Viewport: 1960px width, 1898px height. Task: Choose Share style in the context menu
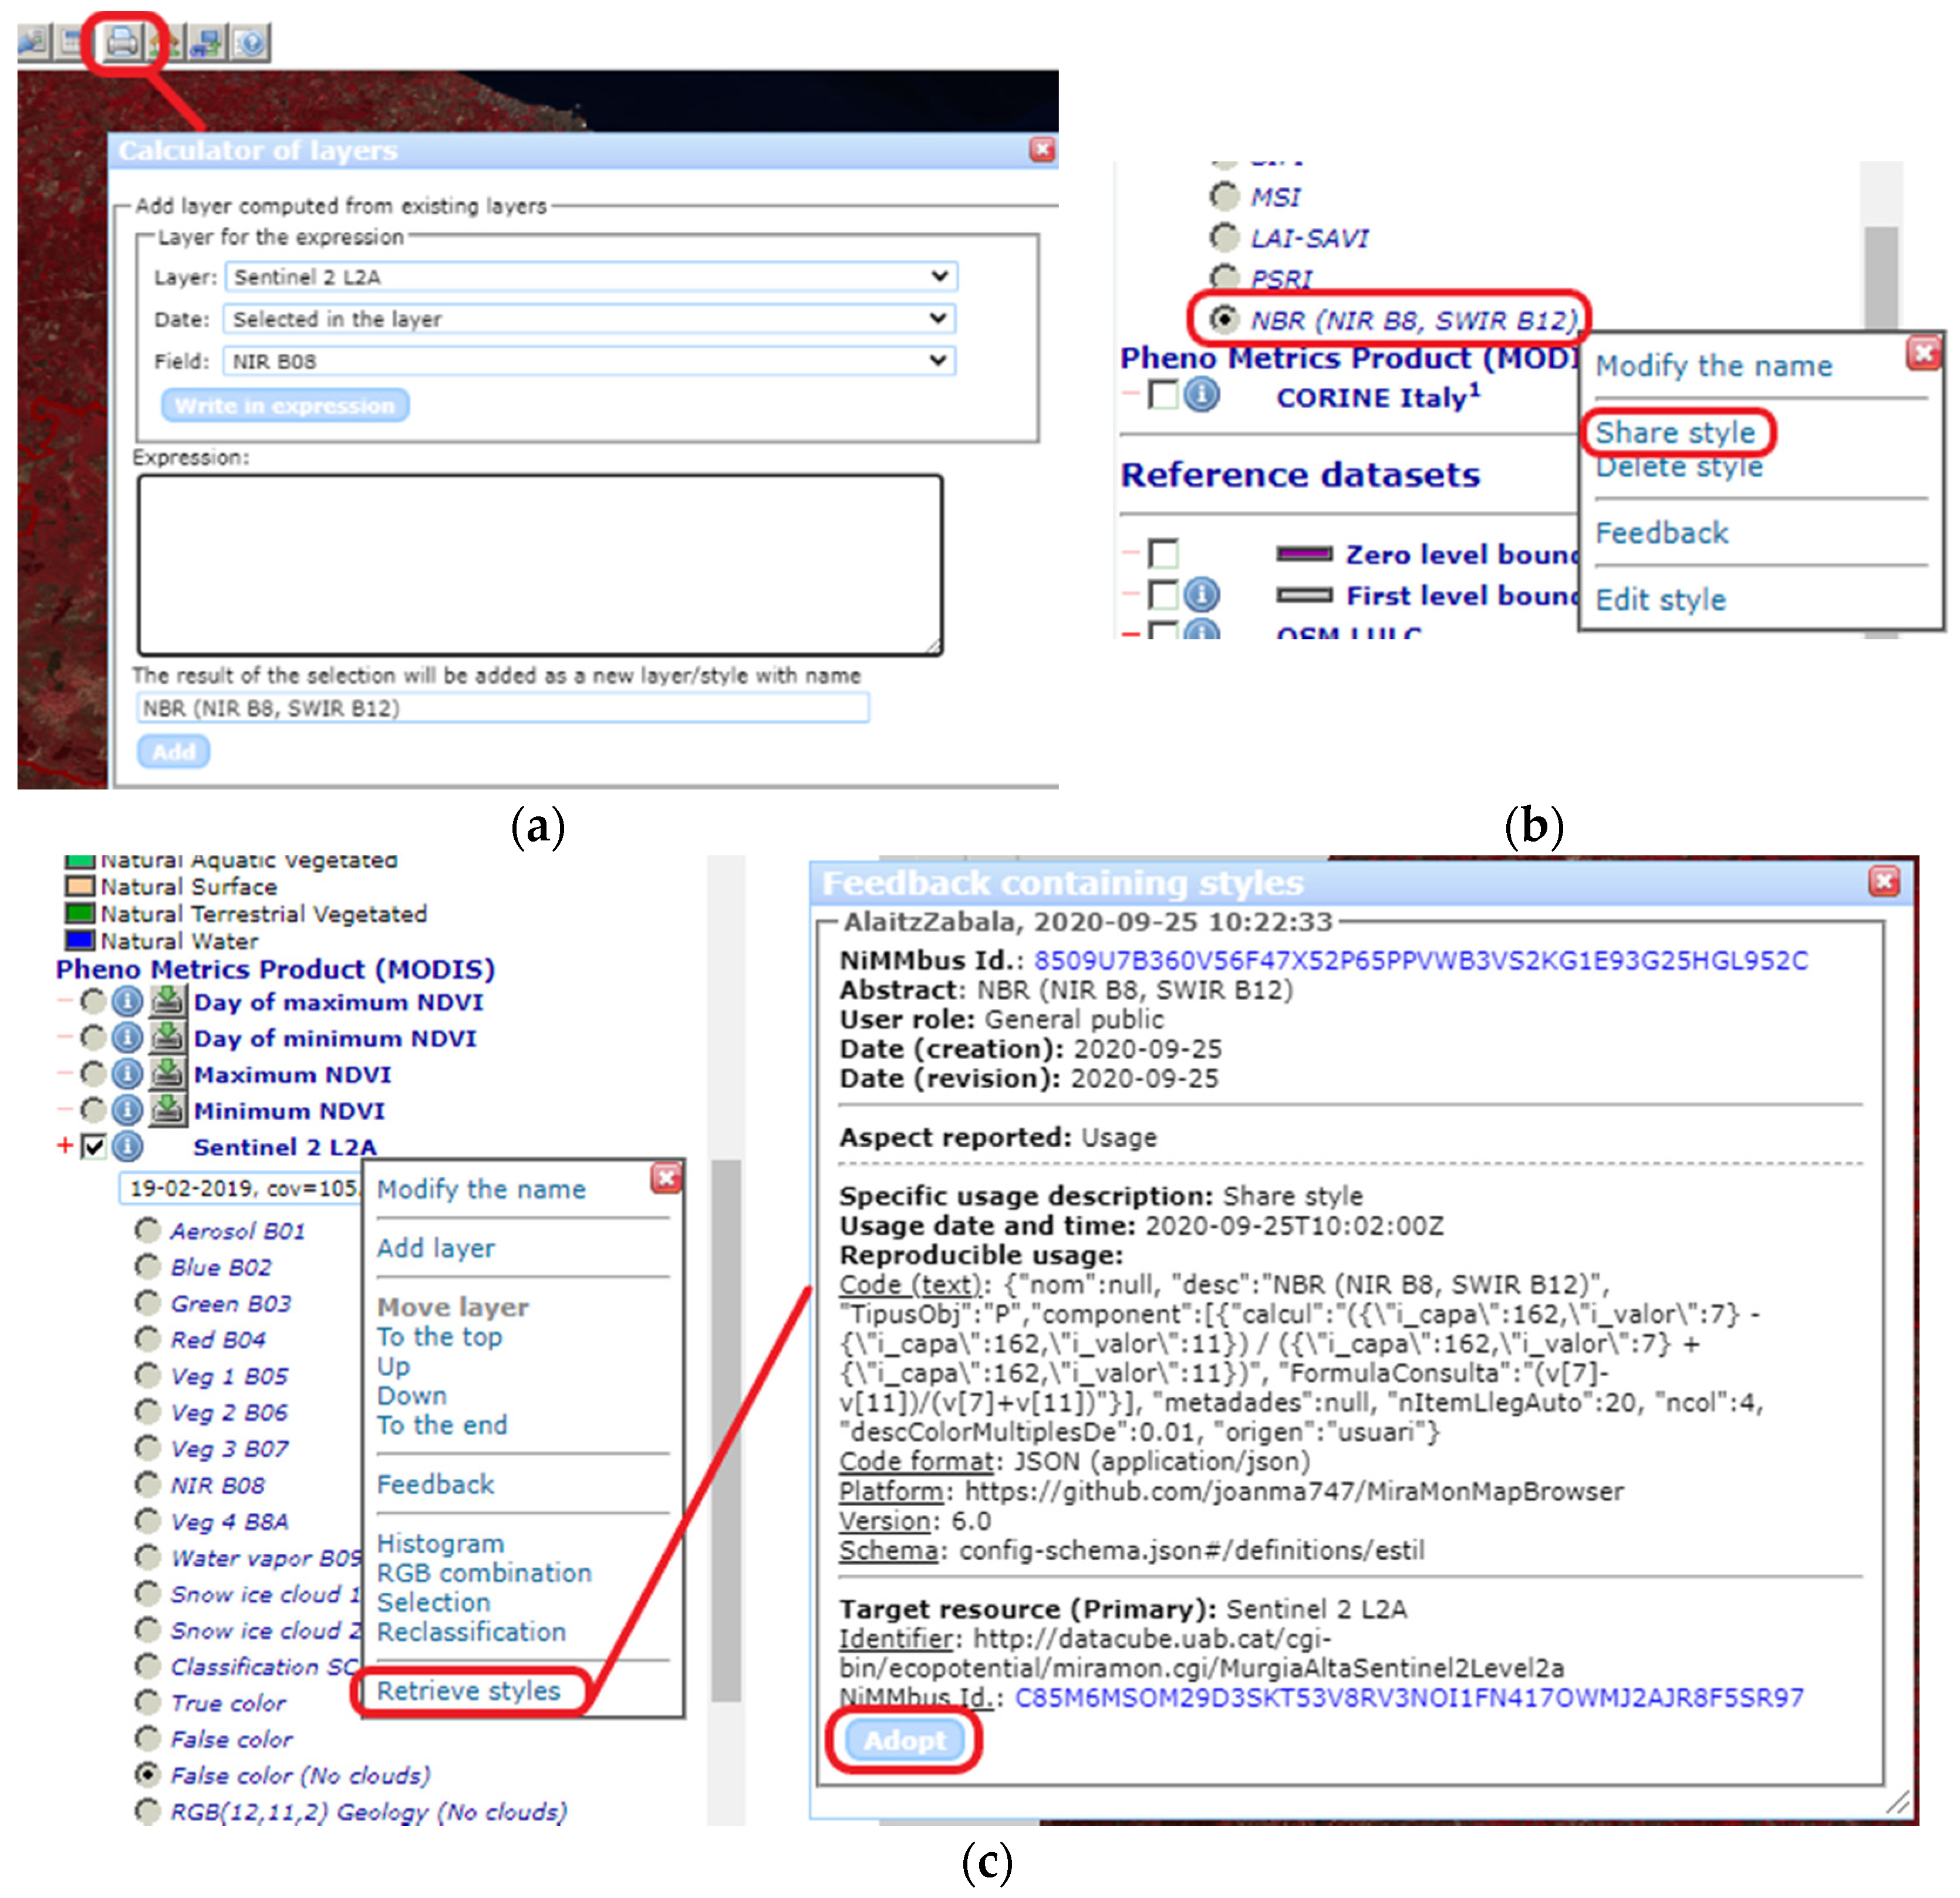(1675, 432)
